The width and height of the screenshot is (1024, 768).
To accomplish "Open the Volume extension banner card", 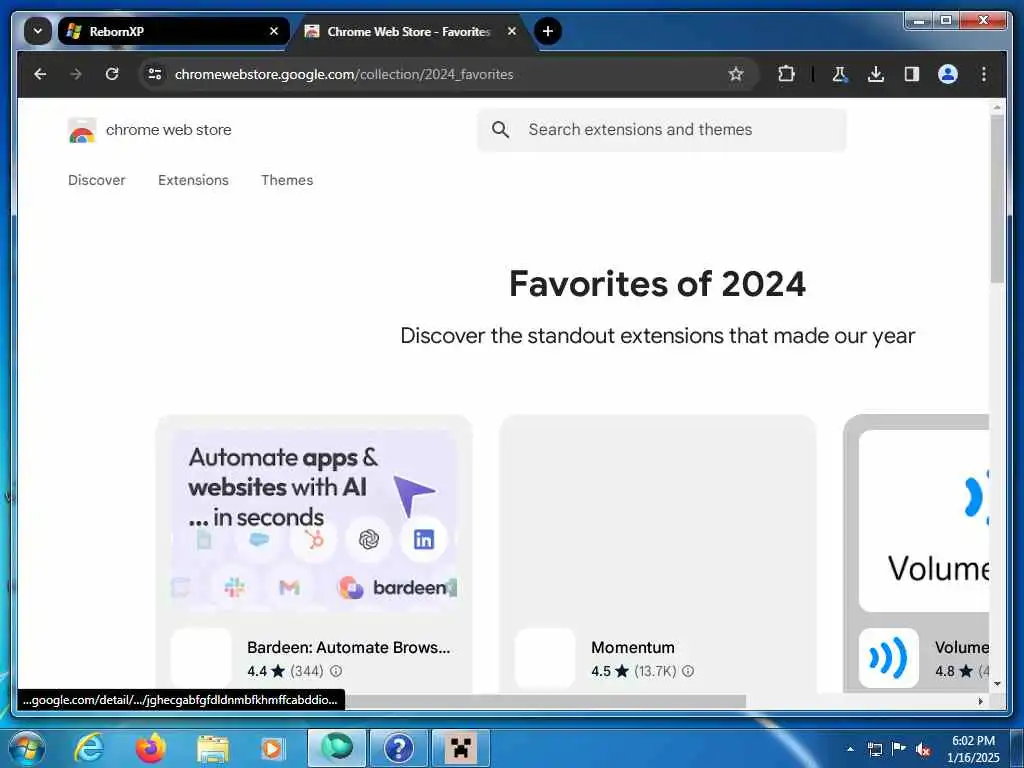I will pos(923,520).
